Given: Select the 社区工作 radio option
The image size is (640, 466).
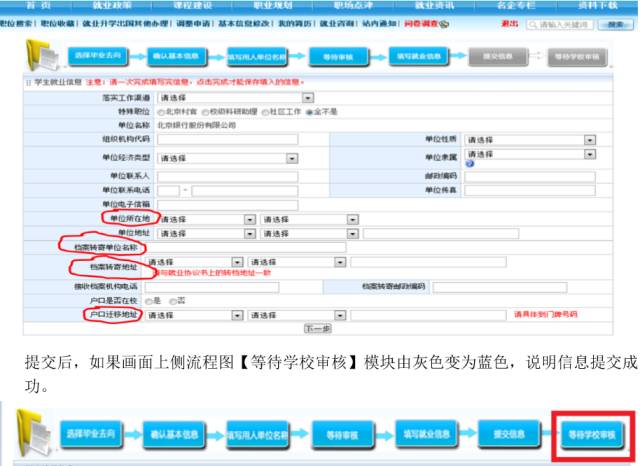Looking at the screenshot, I should (265, 112).
